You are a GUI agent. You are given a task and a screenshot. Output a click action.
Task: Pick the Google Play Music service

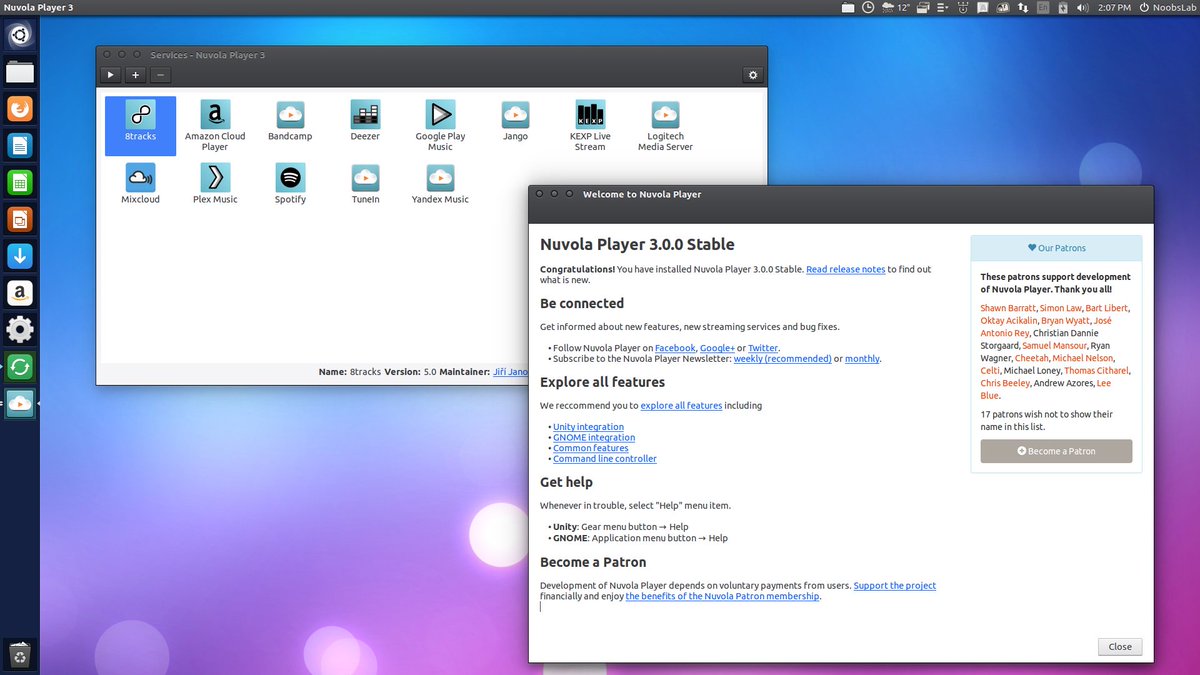(x=440, y=126)
